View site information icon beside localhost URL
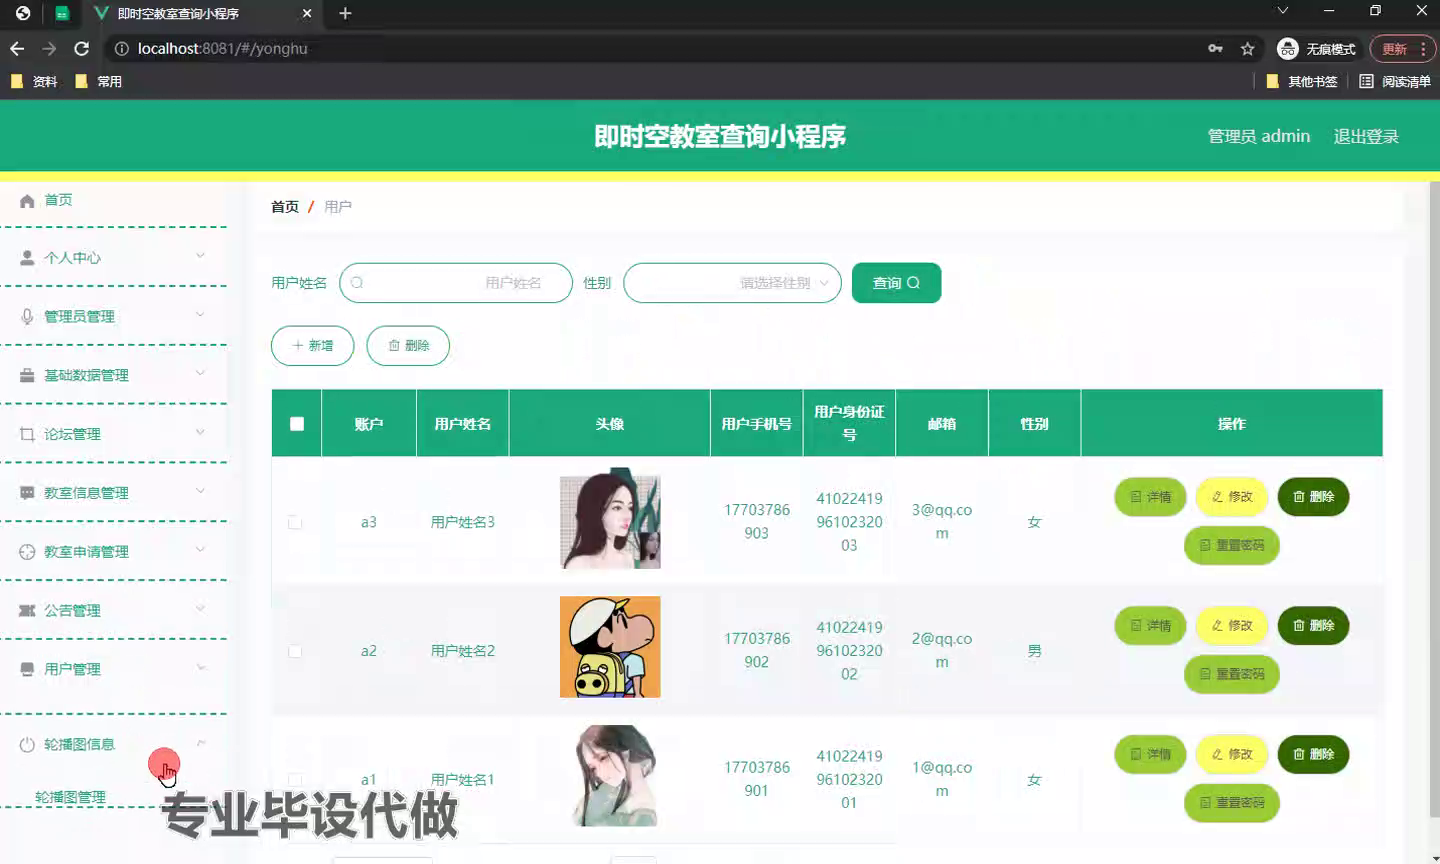Viewport: 1440px width, 864px height. click(121, 48)
